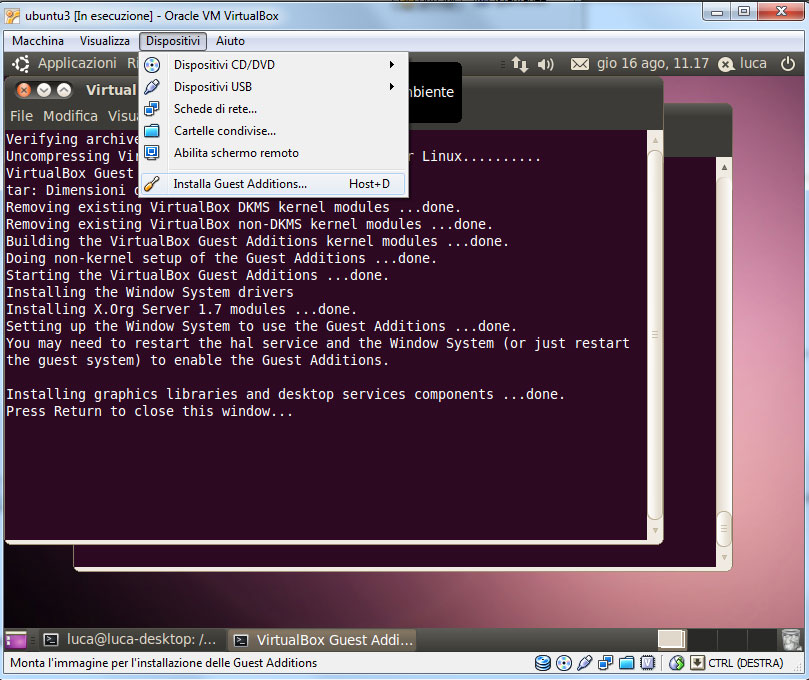Open the Macchina menu

[38, 41]
